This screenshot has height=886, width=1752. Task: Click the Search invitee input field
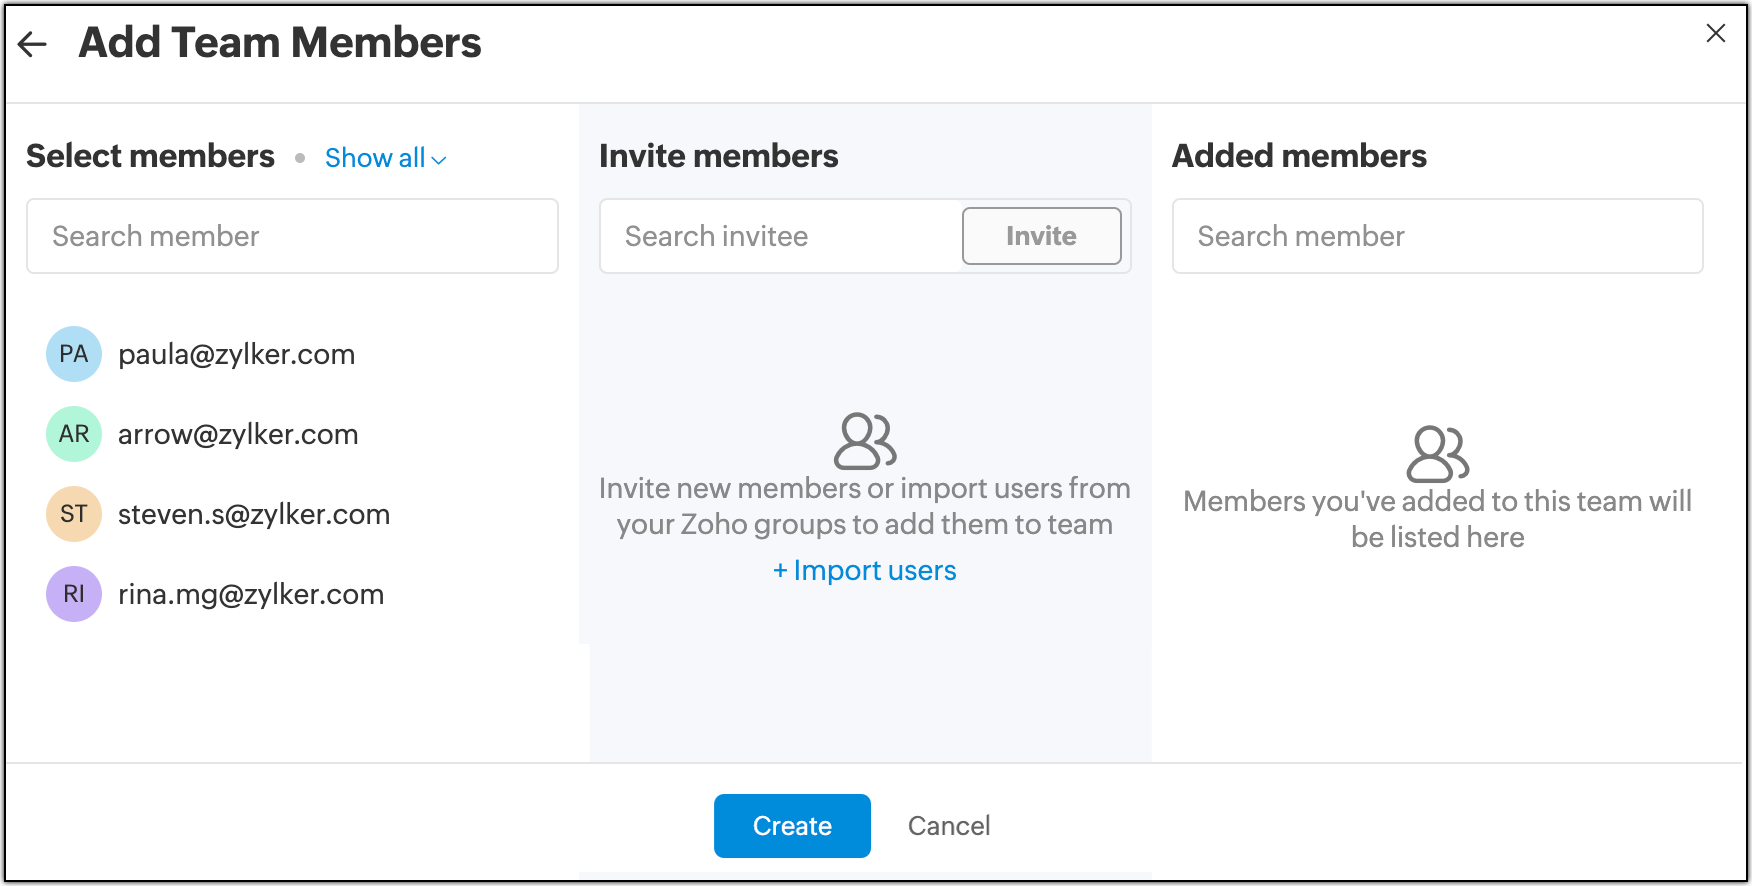tap(780, 236)
